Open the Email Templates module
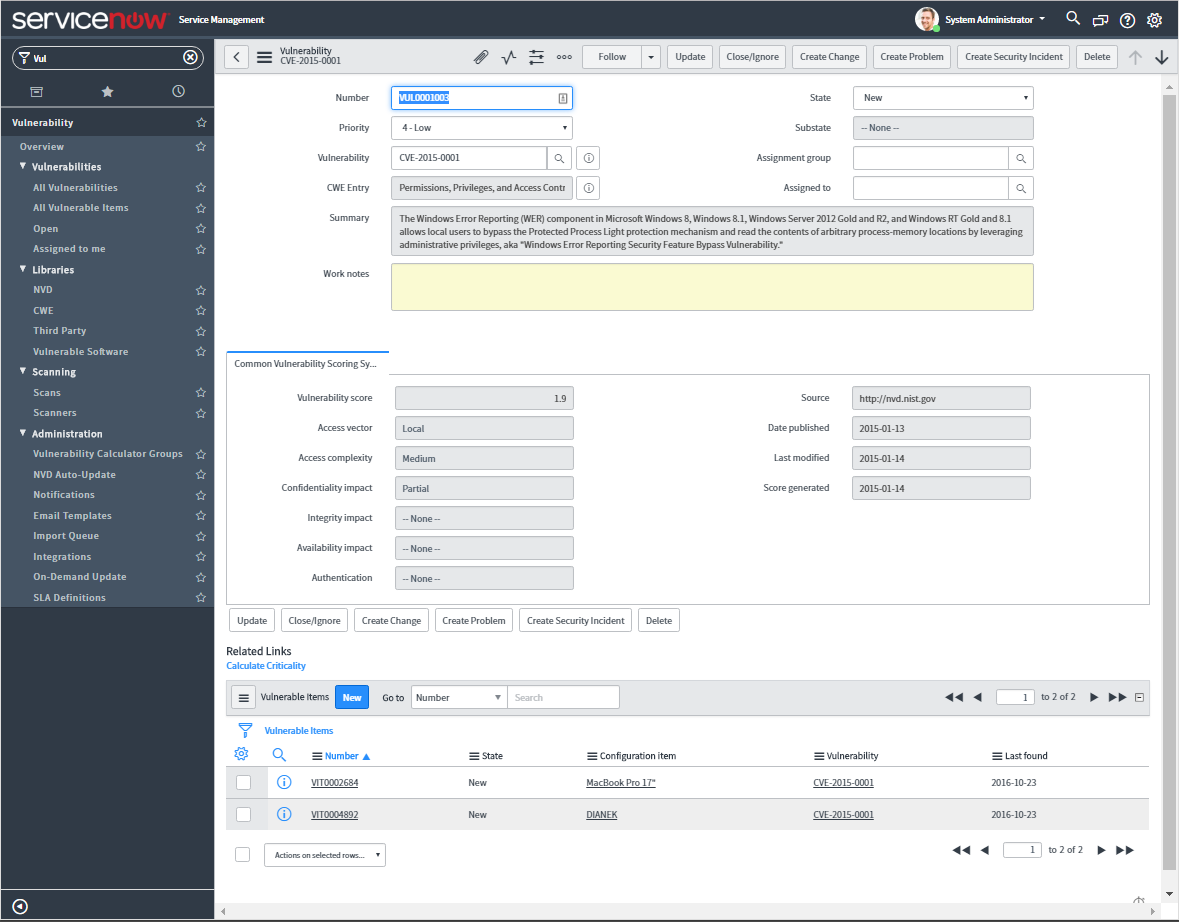The height and width of the screenshot is (922, 1179). [72, 516]
